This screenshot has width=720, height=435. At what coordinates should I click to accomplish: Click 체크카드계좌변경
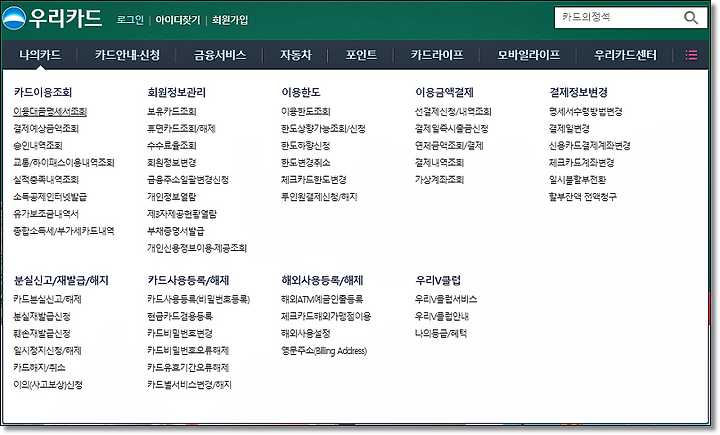[x=582, y=163]
